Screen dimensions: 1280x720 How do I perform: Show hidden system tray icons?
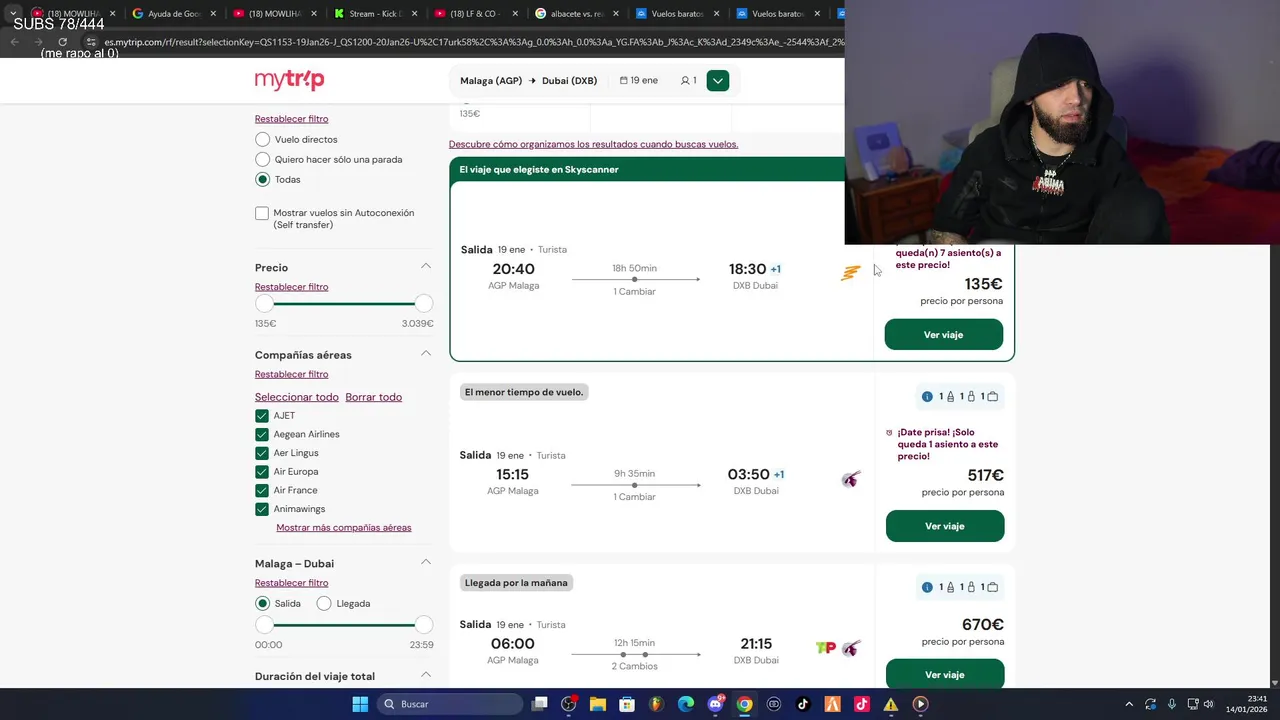coord(1129,704)
